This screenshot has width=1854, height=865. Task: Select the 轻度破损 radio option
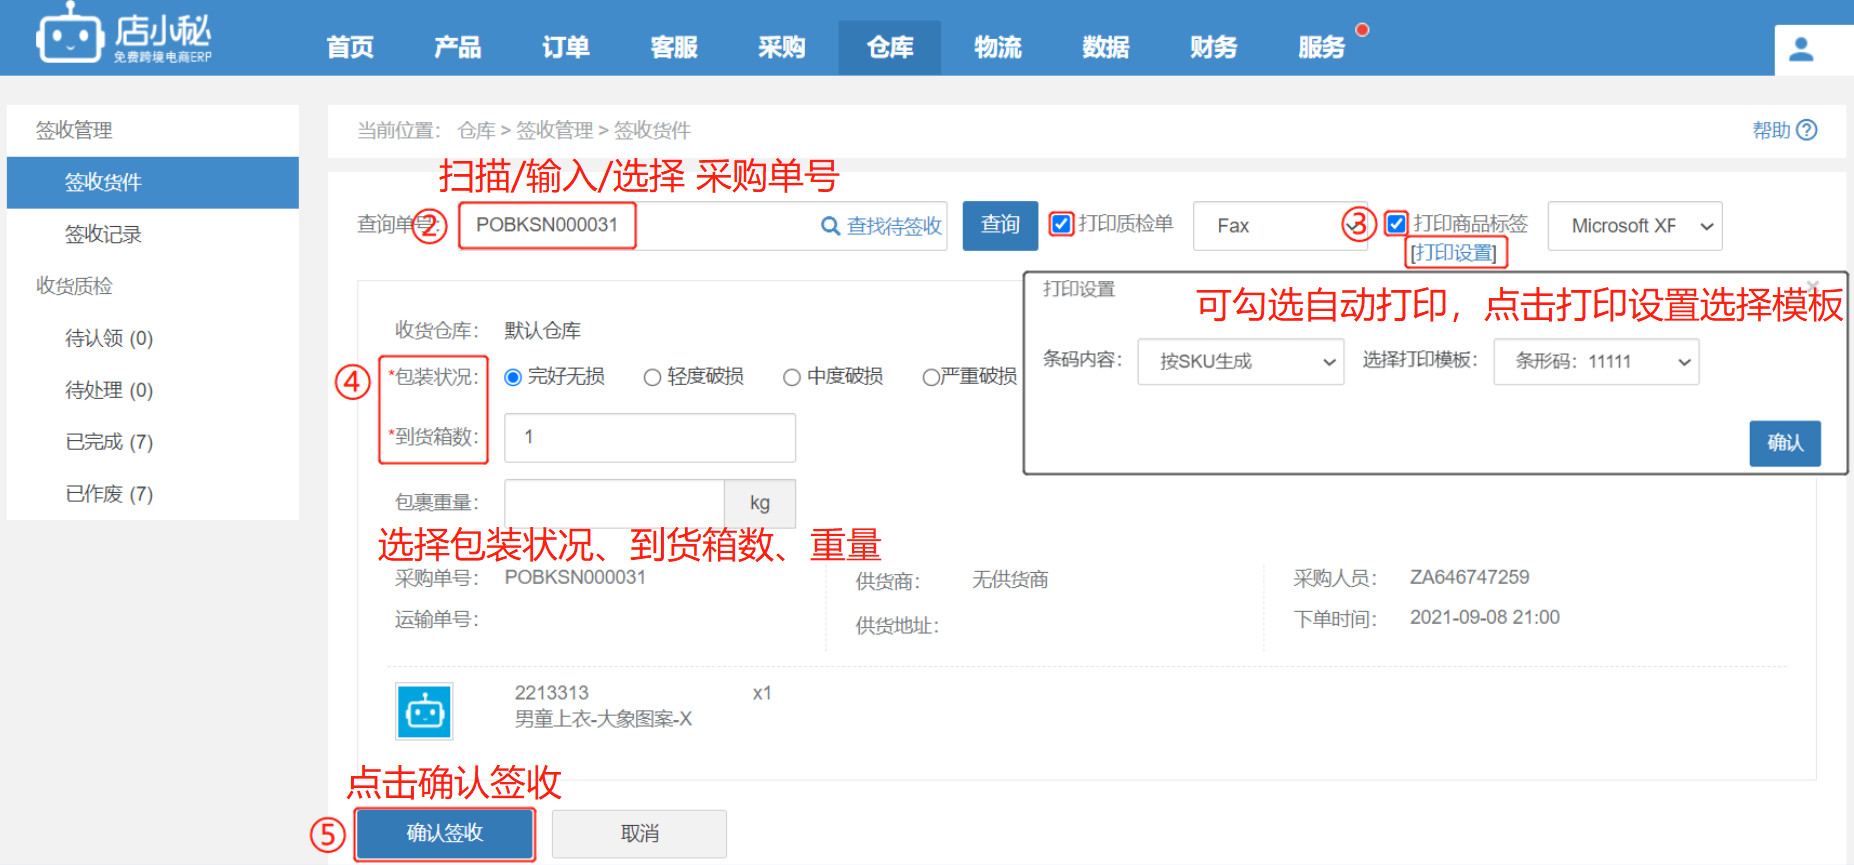coord(652,377)
